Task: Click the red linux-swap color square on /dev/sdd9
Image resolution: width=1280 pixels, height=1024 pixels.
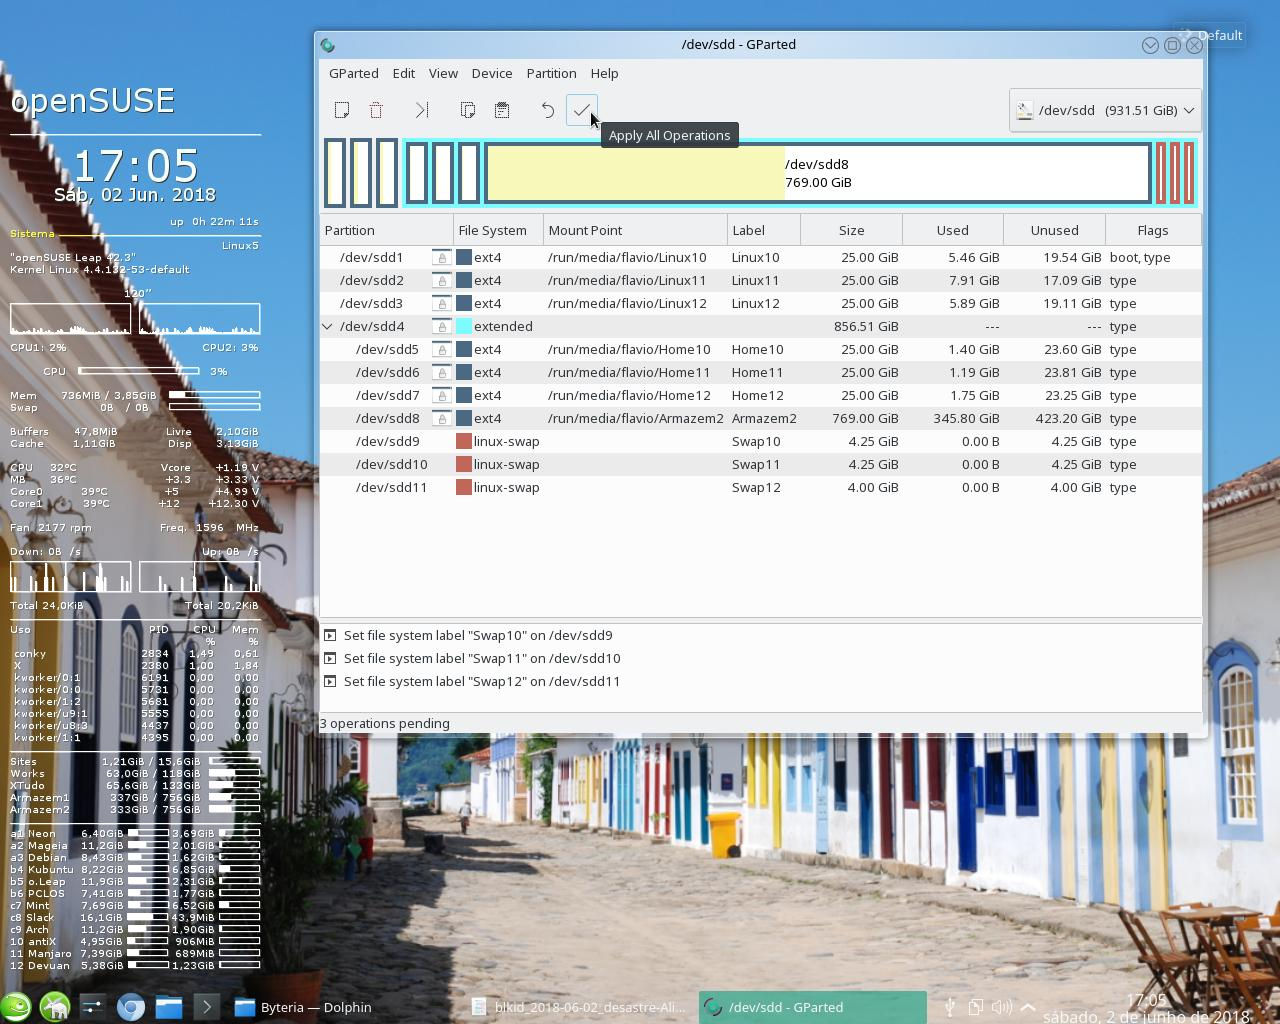Action: pyautogui.click(x=464, y=441)
